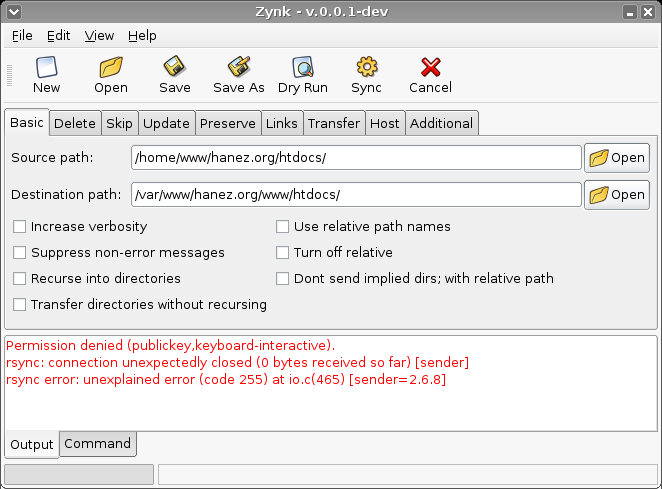
Task: Click the New toolbar icon
Action: [x=46, y=67]
